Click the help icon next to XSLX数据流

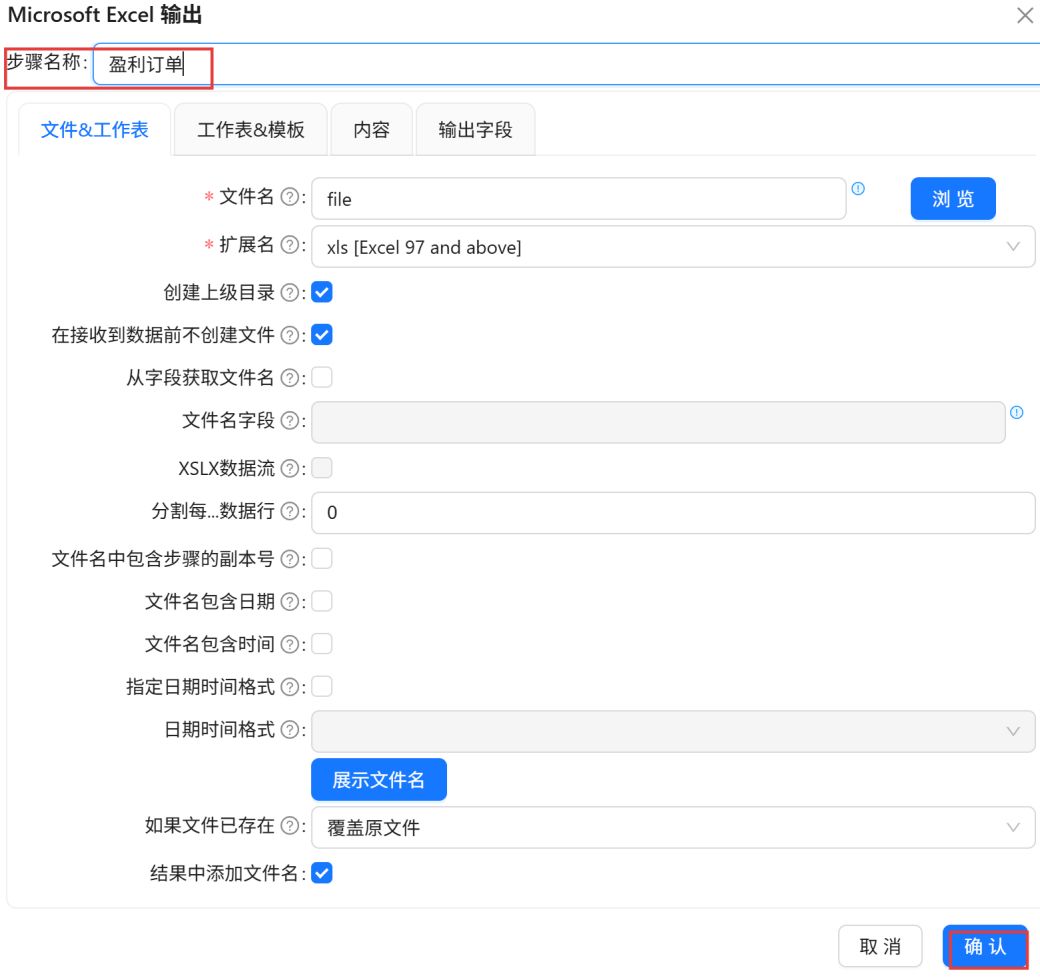tap(289, 469)
